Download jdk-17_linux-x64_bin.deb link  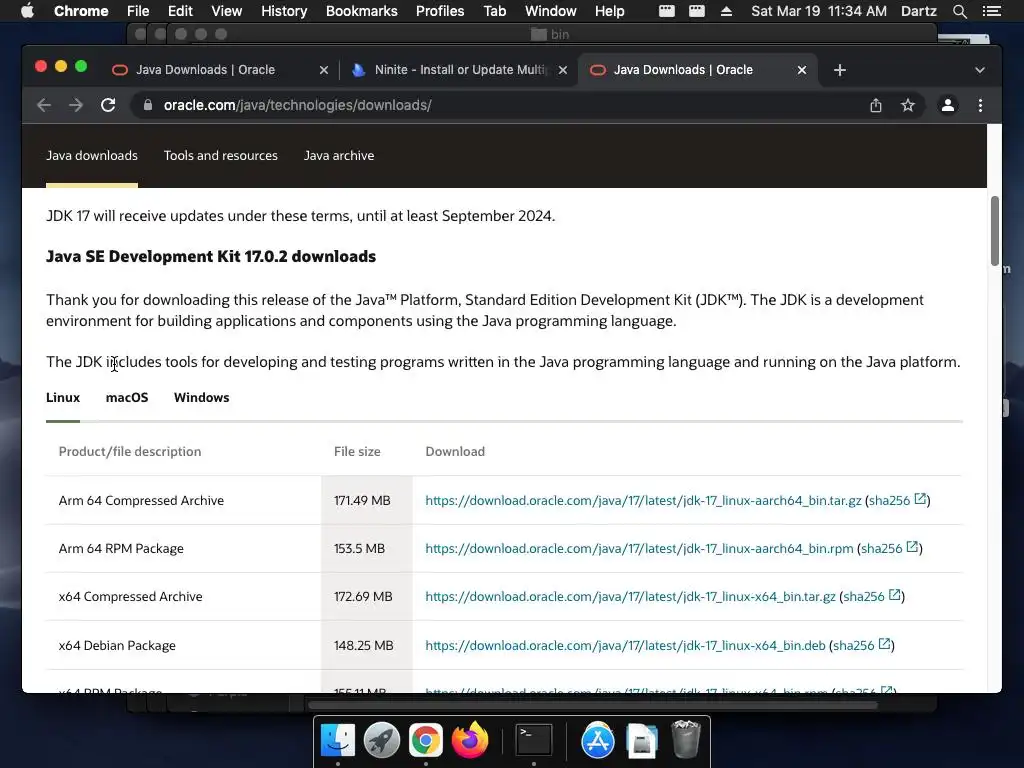tap(625, 645)
